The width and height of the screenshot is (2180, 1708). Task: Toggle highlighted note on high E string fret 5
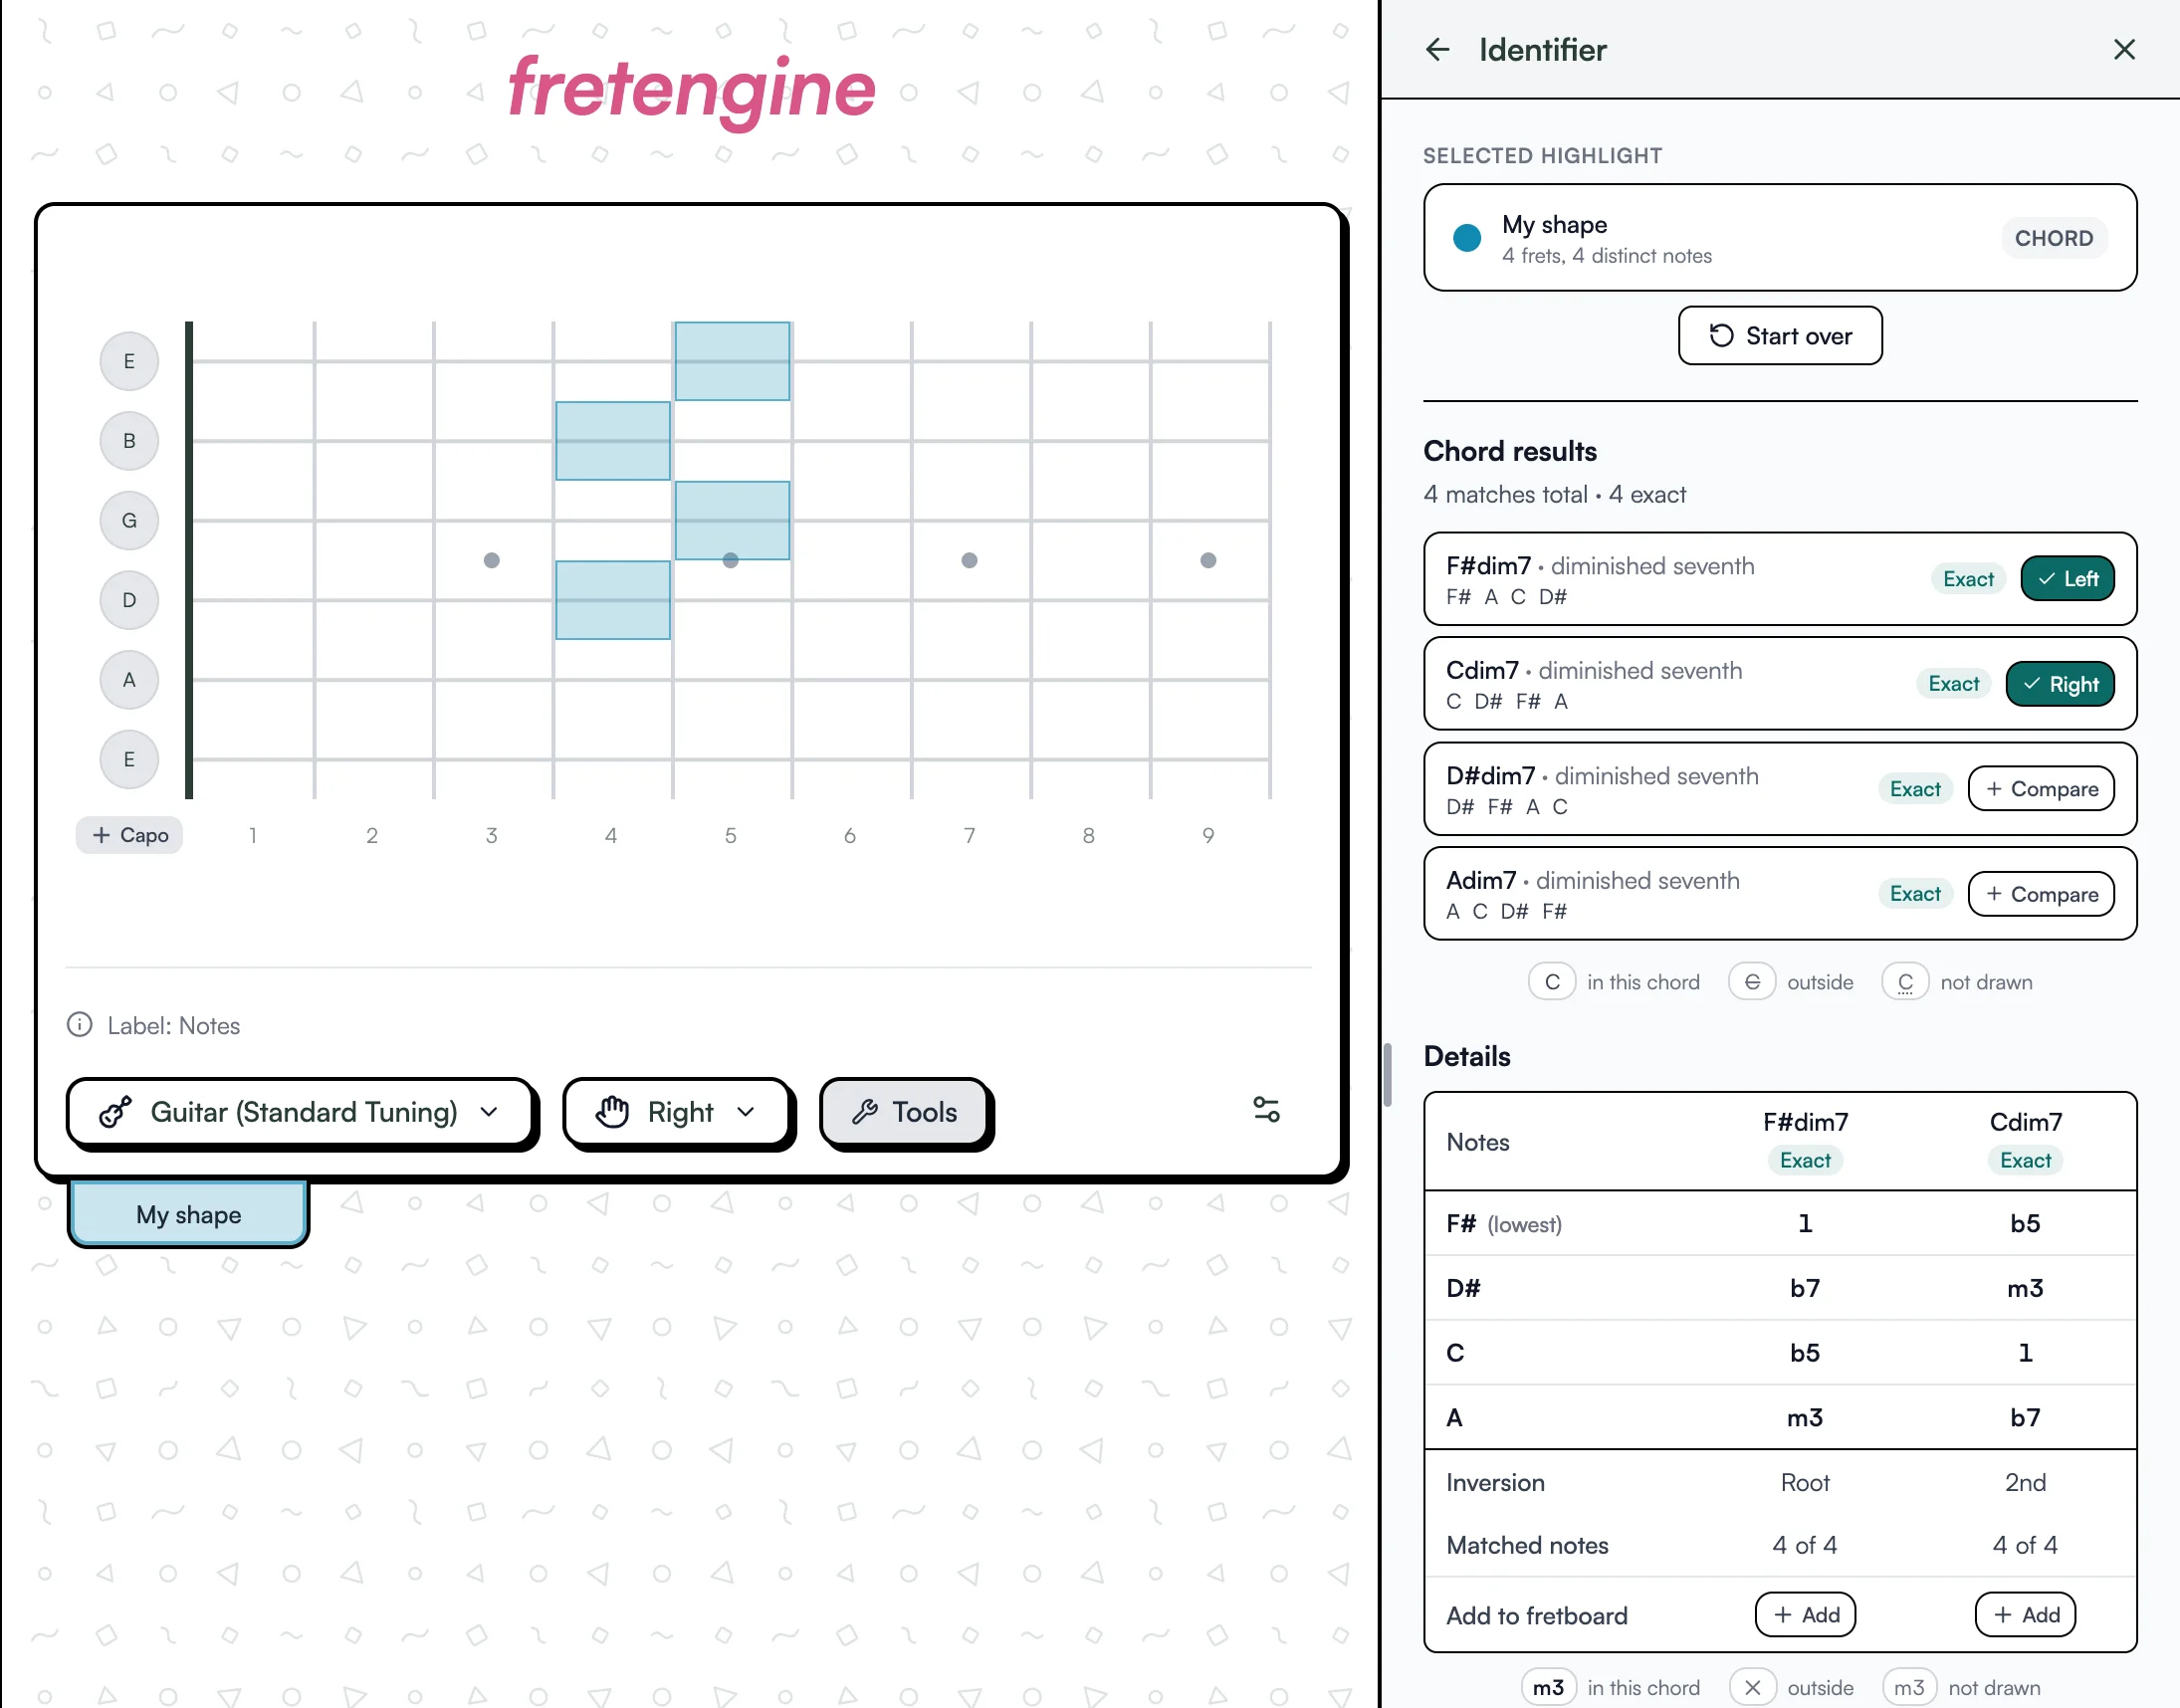(732, 361)
